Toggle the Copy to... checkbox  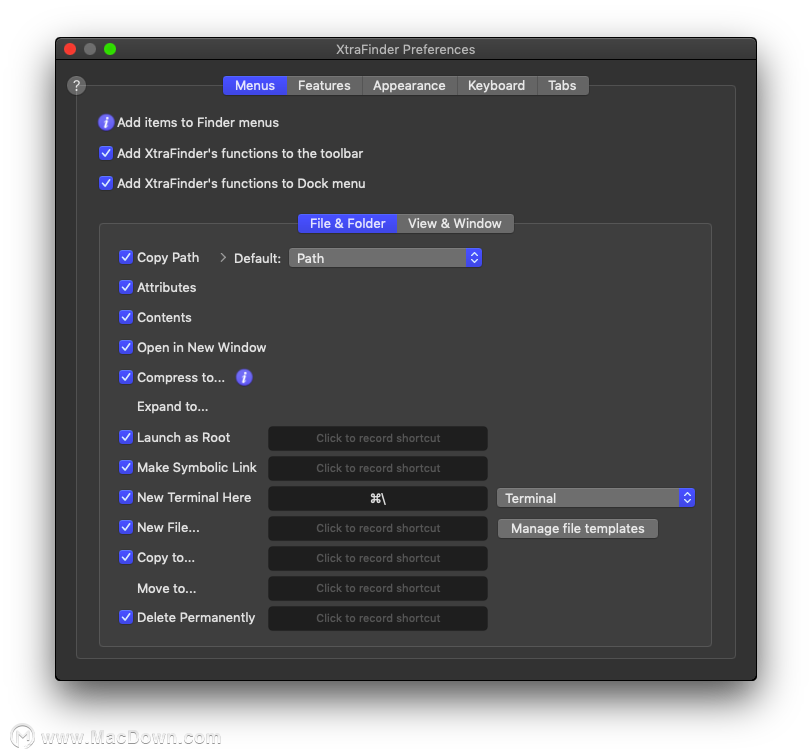126,557
